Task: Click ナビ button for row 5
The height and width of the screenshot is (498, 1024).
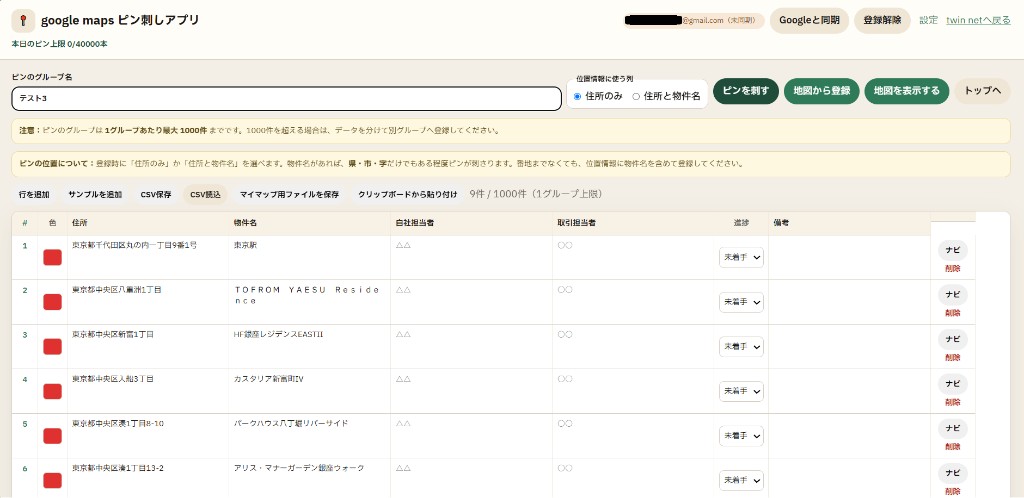Action: tap(952, 428)
